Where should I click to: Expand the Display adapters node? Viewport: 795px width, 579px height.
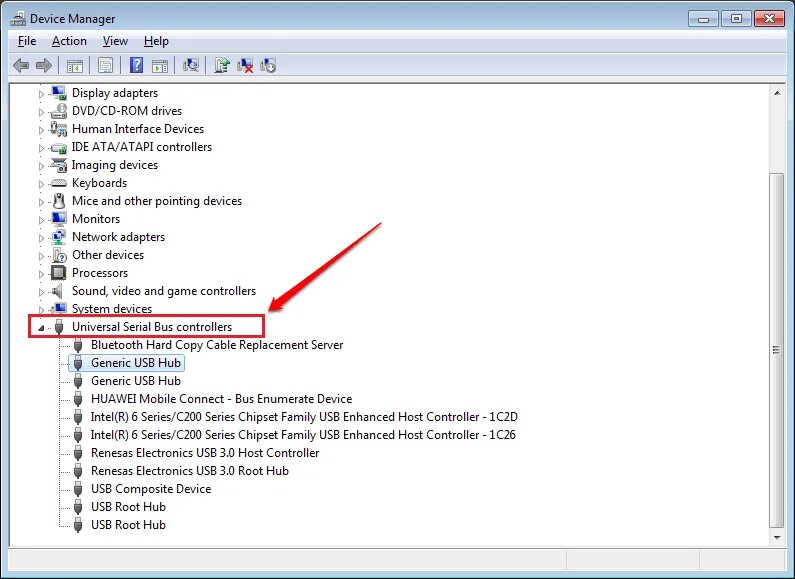tap(41, 94)
